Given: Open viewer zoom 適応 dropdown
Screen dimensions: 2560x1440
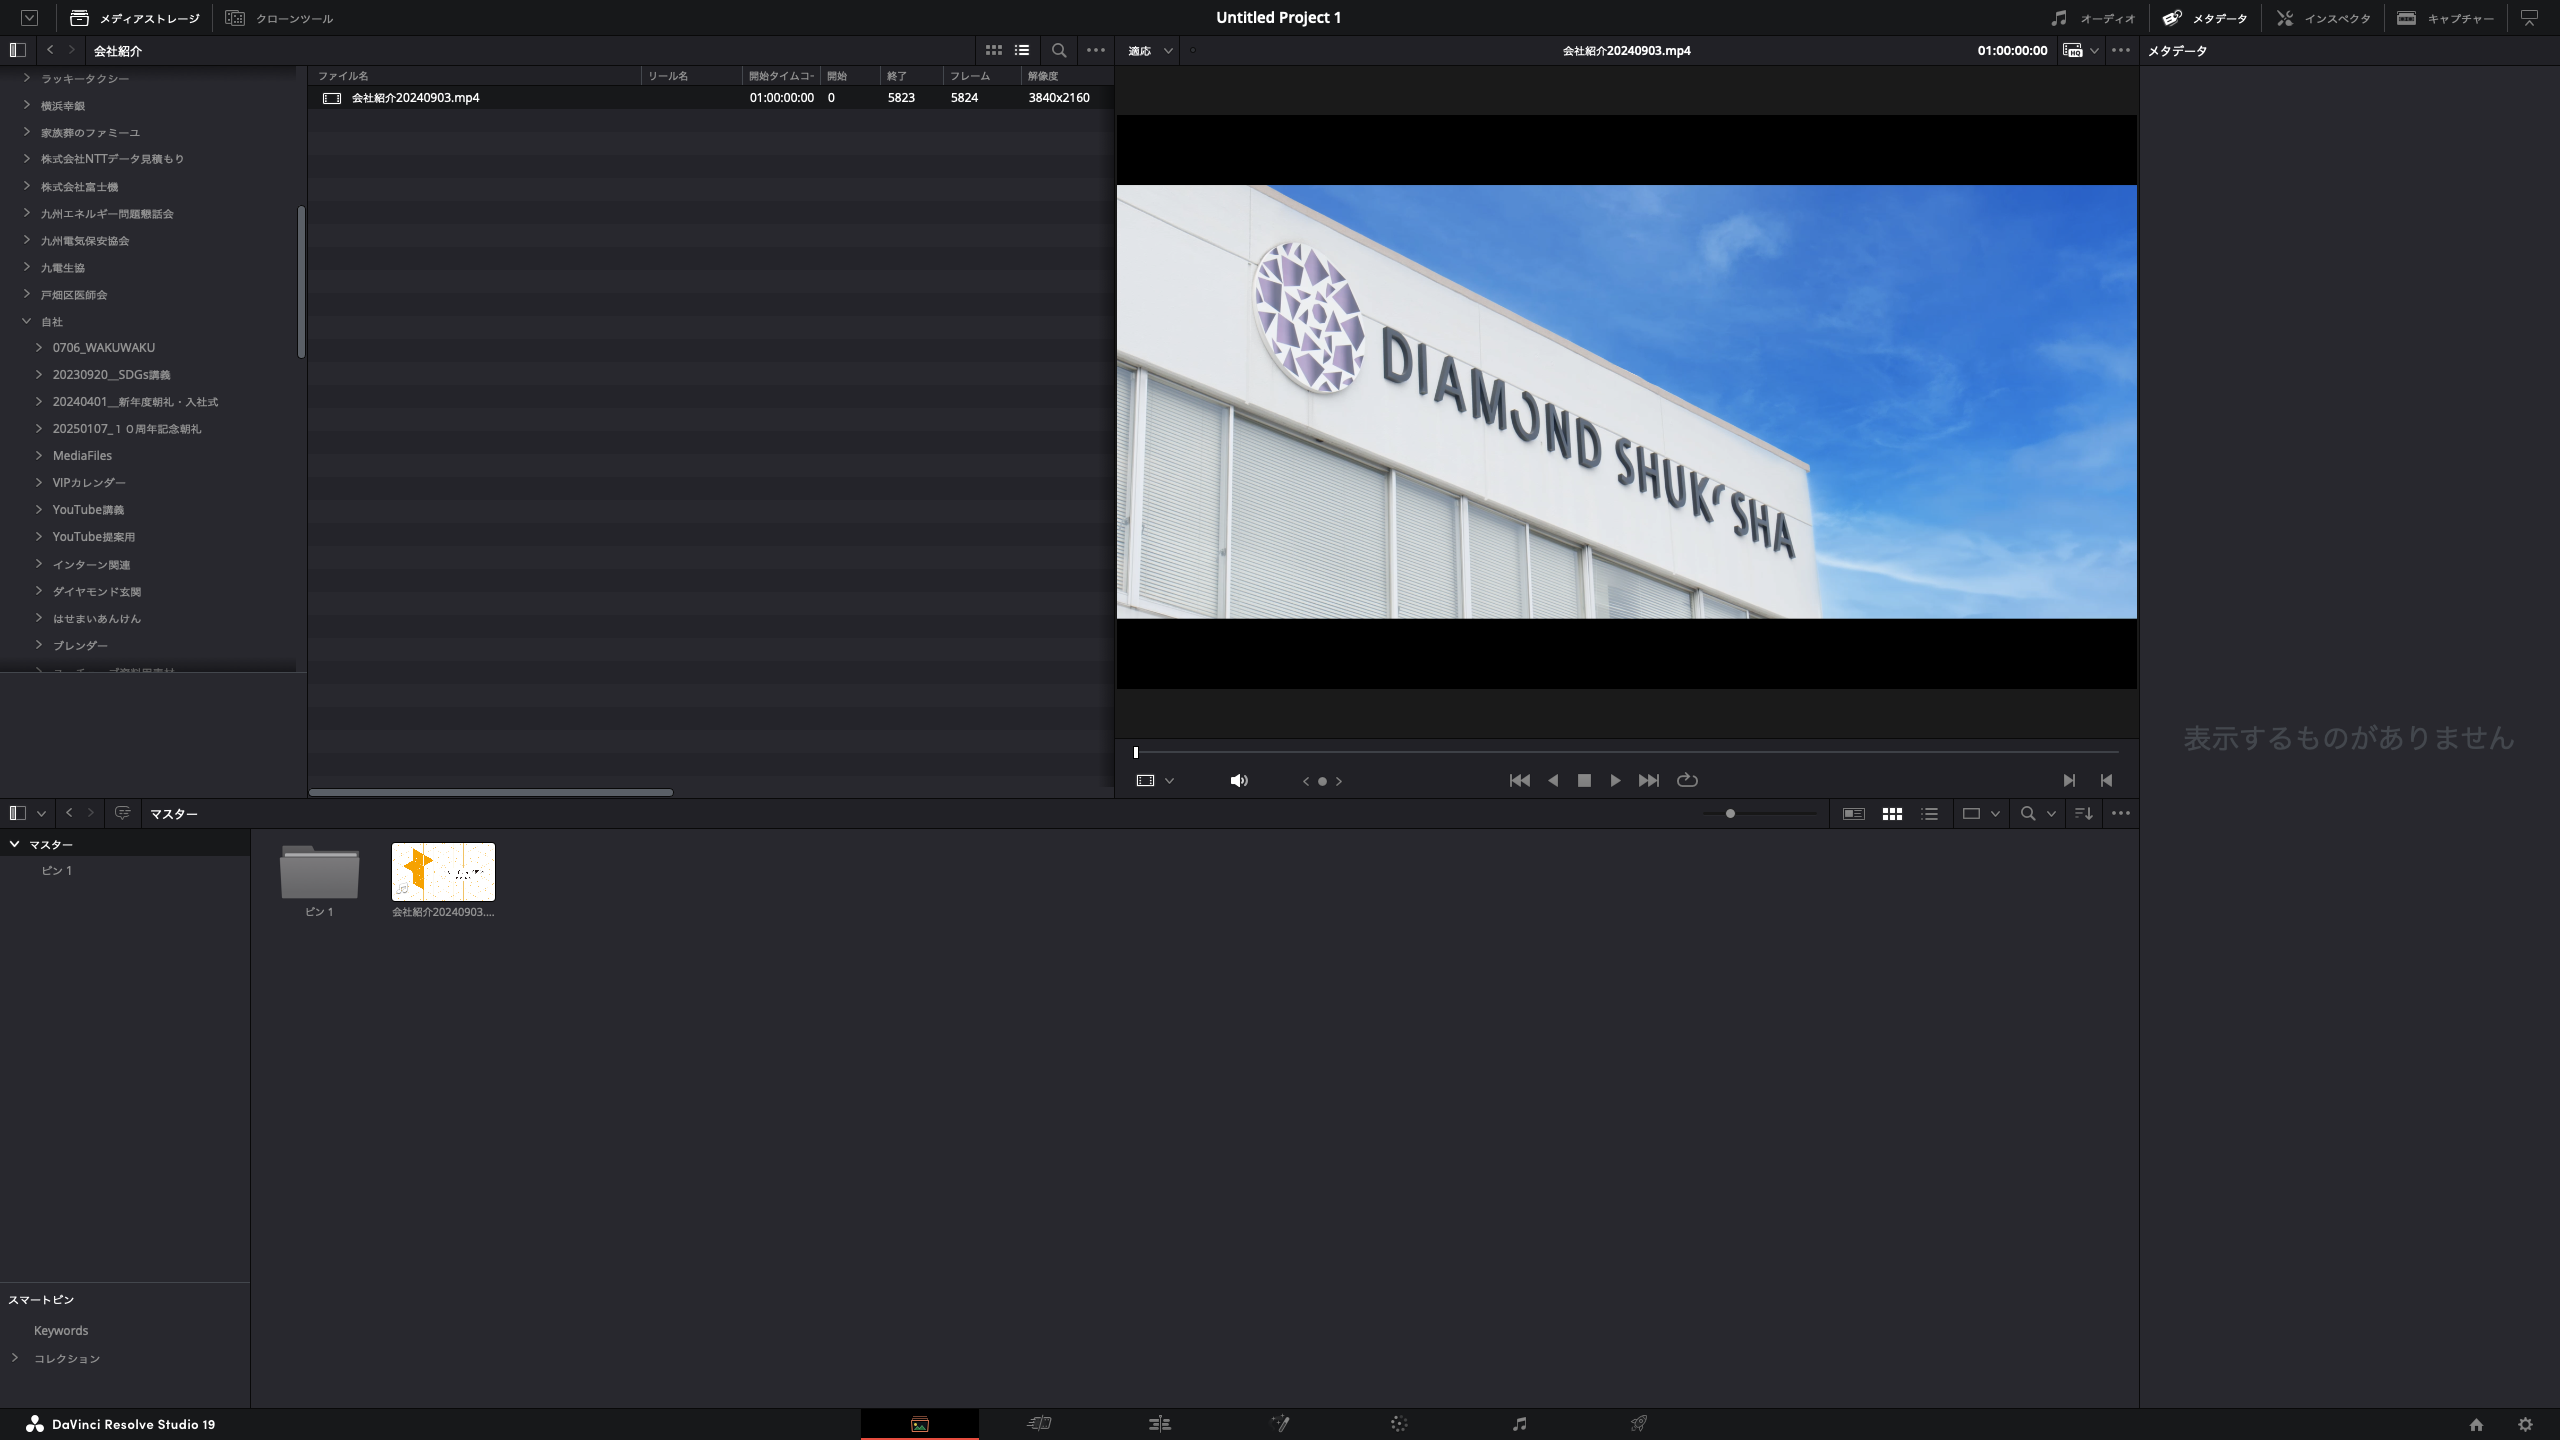Looking at the screenshot, I should tap(1151, 50).
